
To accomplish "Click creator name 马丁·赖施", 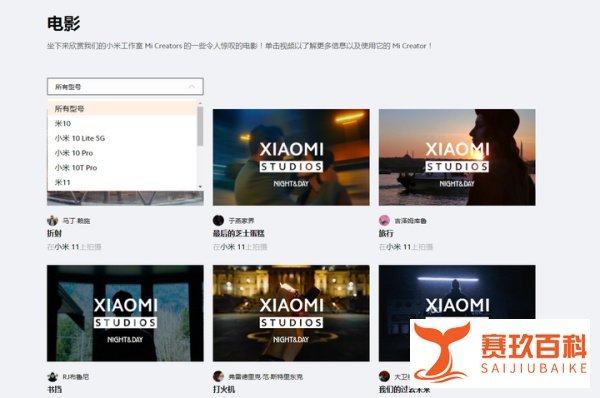I will click(x=76, y=221).
